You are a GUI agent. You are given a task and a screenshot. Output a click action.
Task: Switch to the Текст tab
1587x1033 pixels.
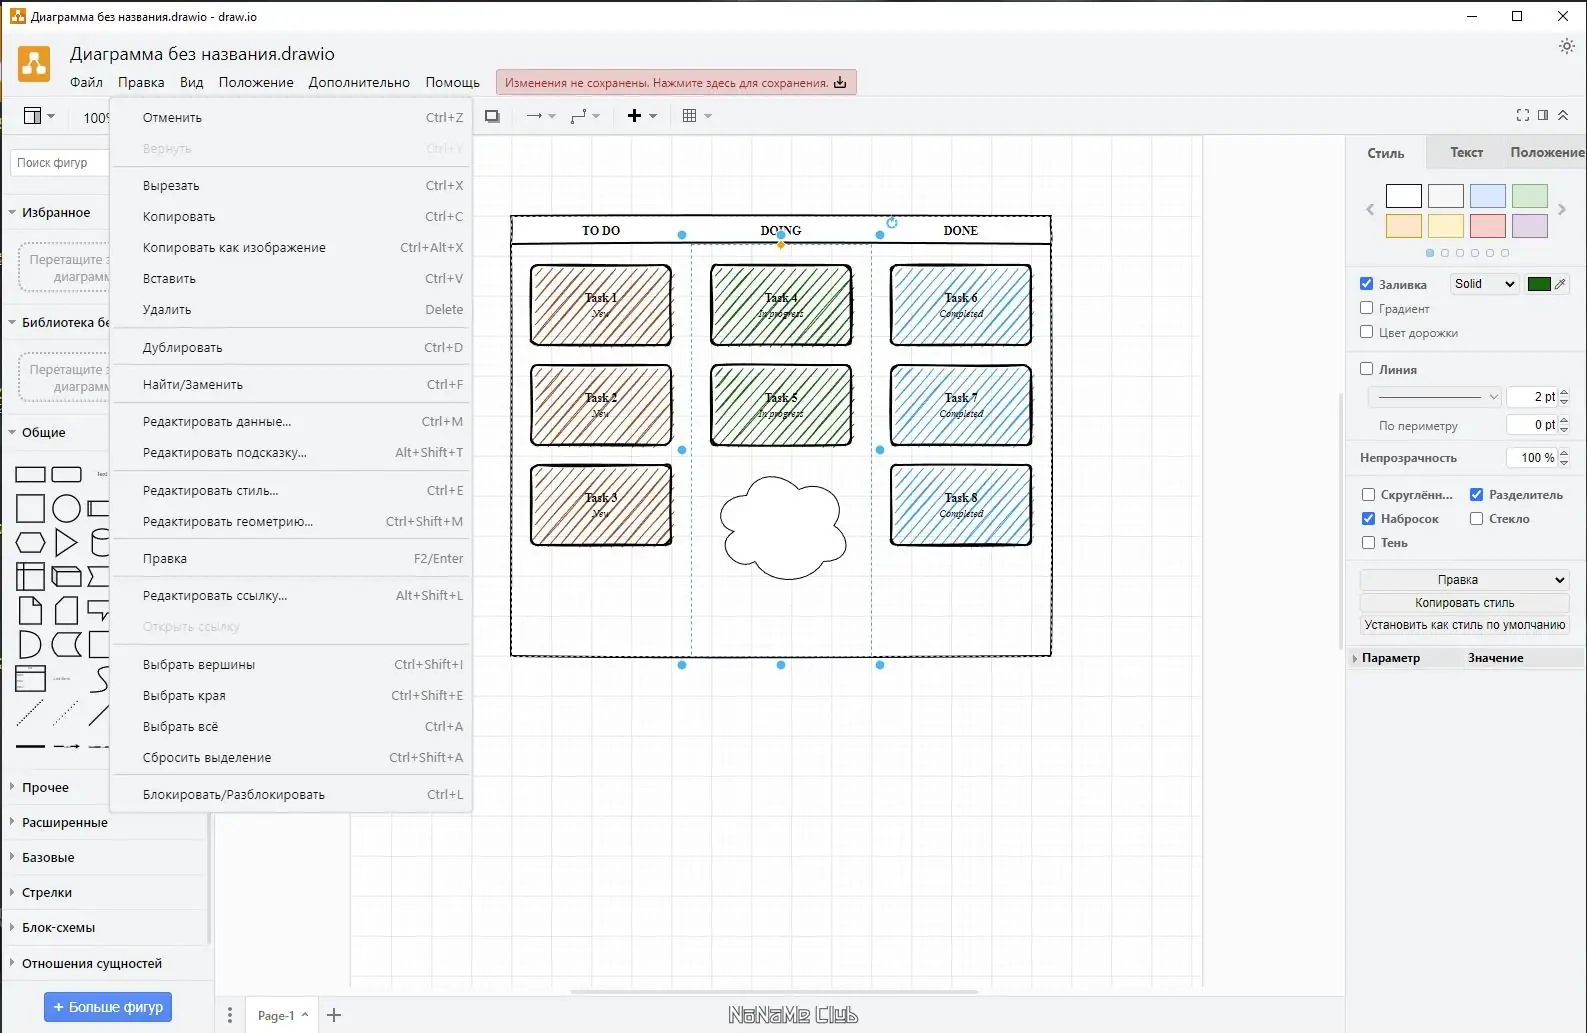[1466, 152]
